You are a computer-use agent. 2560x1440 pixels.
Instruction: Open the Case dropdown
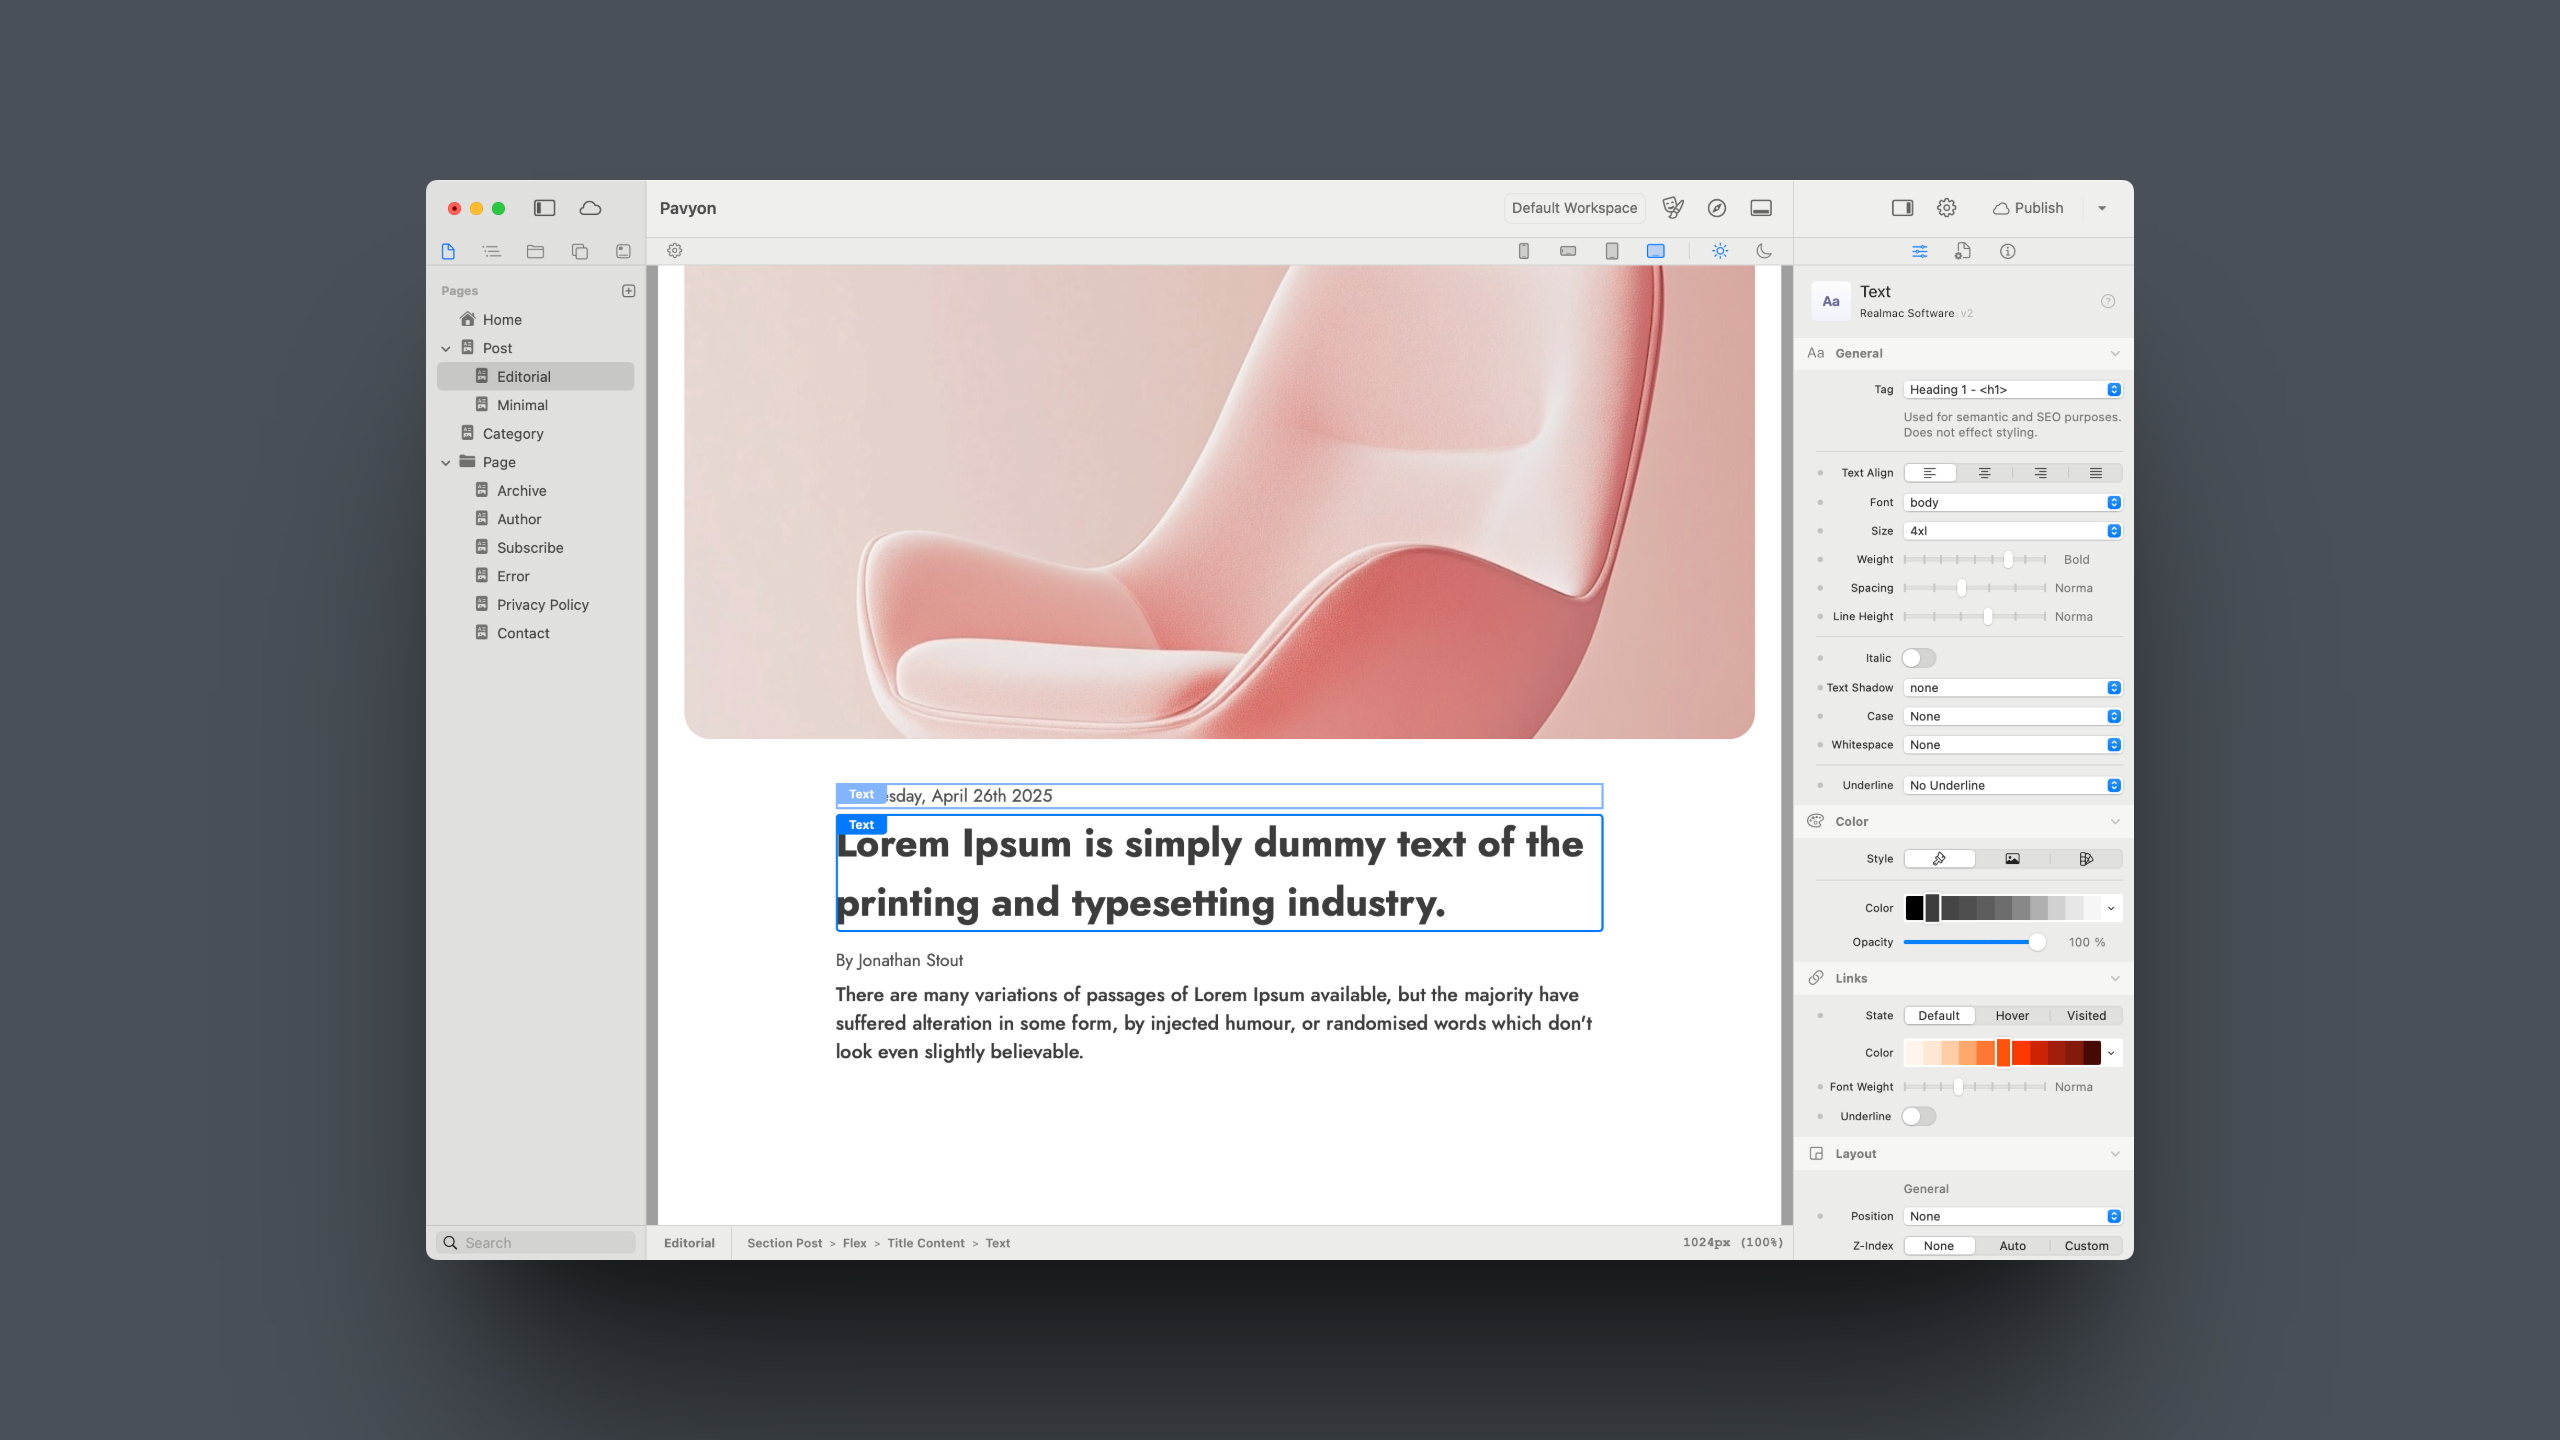(x=2012, y=716)
